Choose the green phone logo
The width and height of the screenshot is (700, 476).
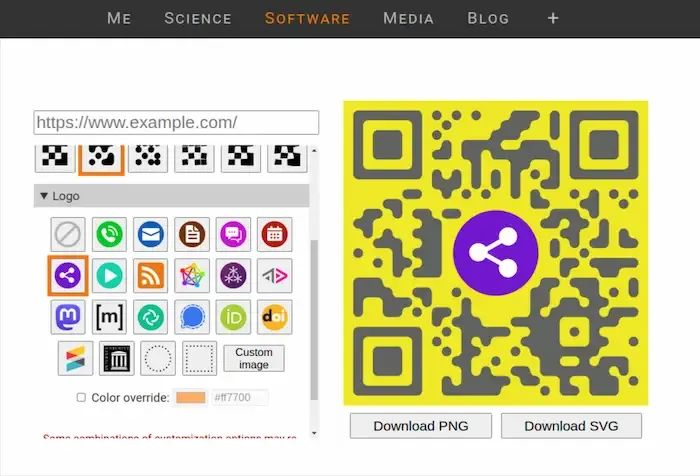pos(109,234)
